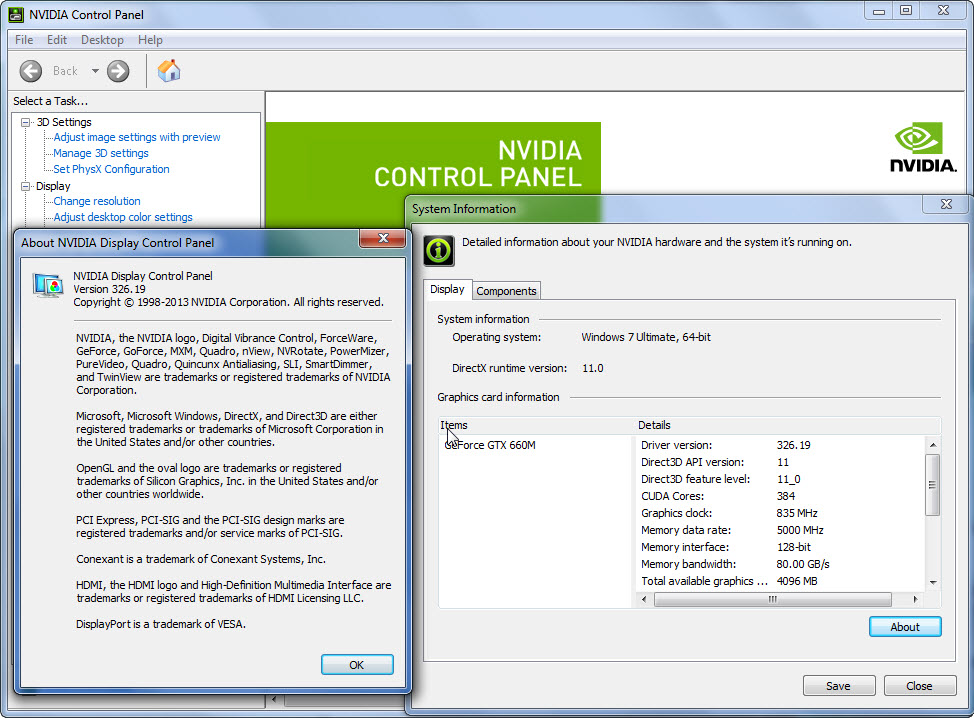Click Close button in System Information
974x718 pixels.
tap(919, 686)
